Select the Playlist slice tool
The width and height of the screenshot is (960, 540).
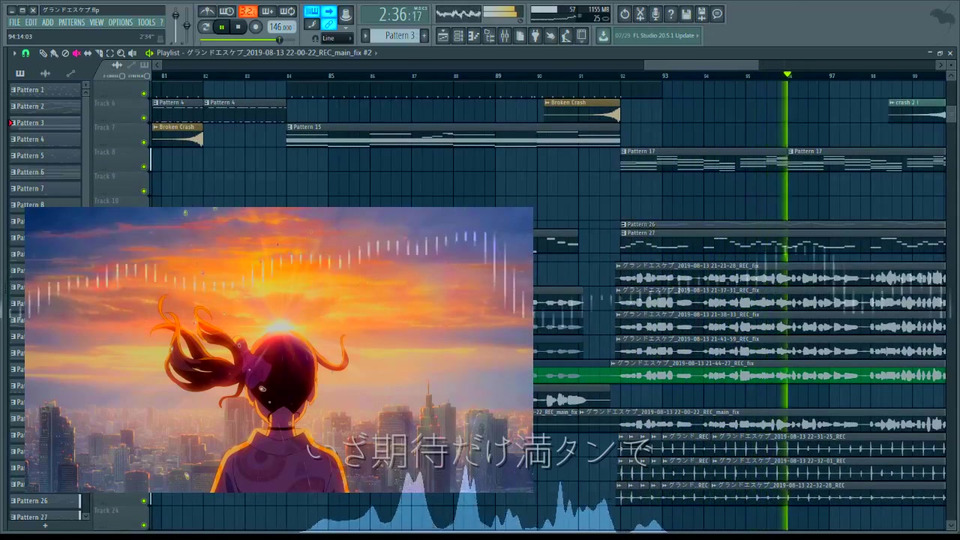[99, 53]
